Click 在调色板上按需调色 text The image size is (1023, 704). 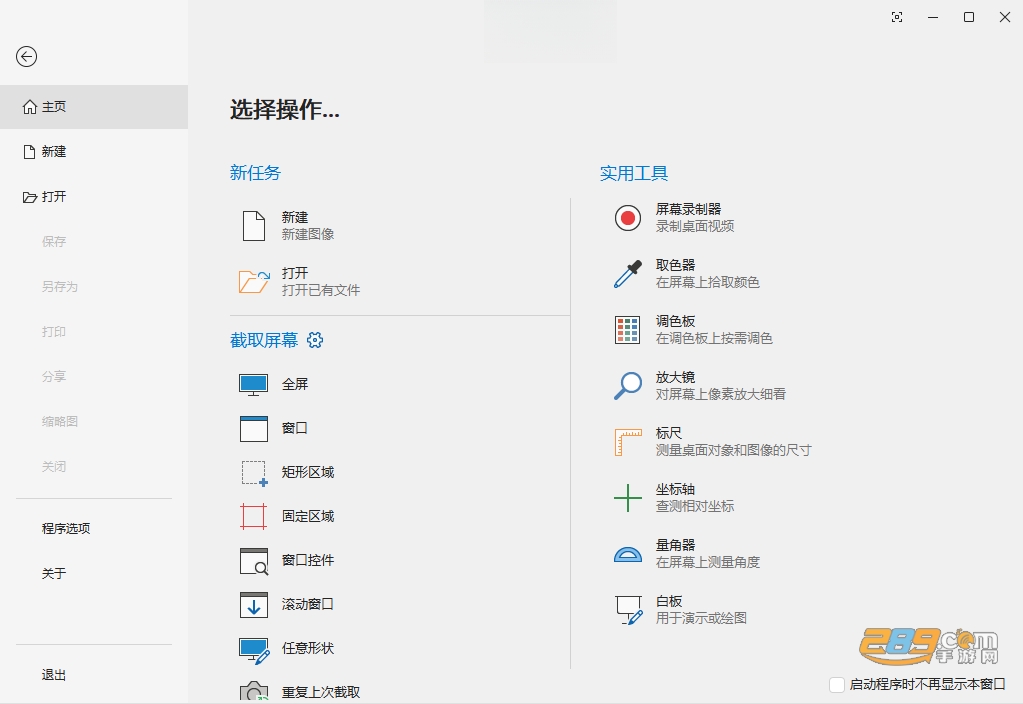(714, 339)
